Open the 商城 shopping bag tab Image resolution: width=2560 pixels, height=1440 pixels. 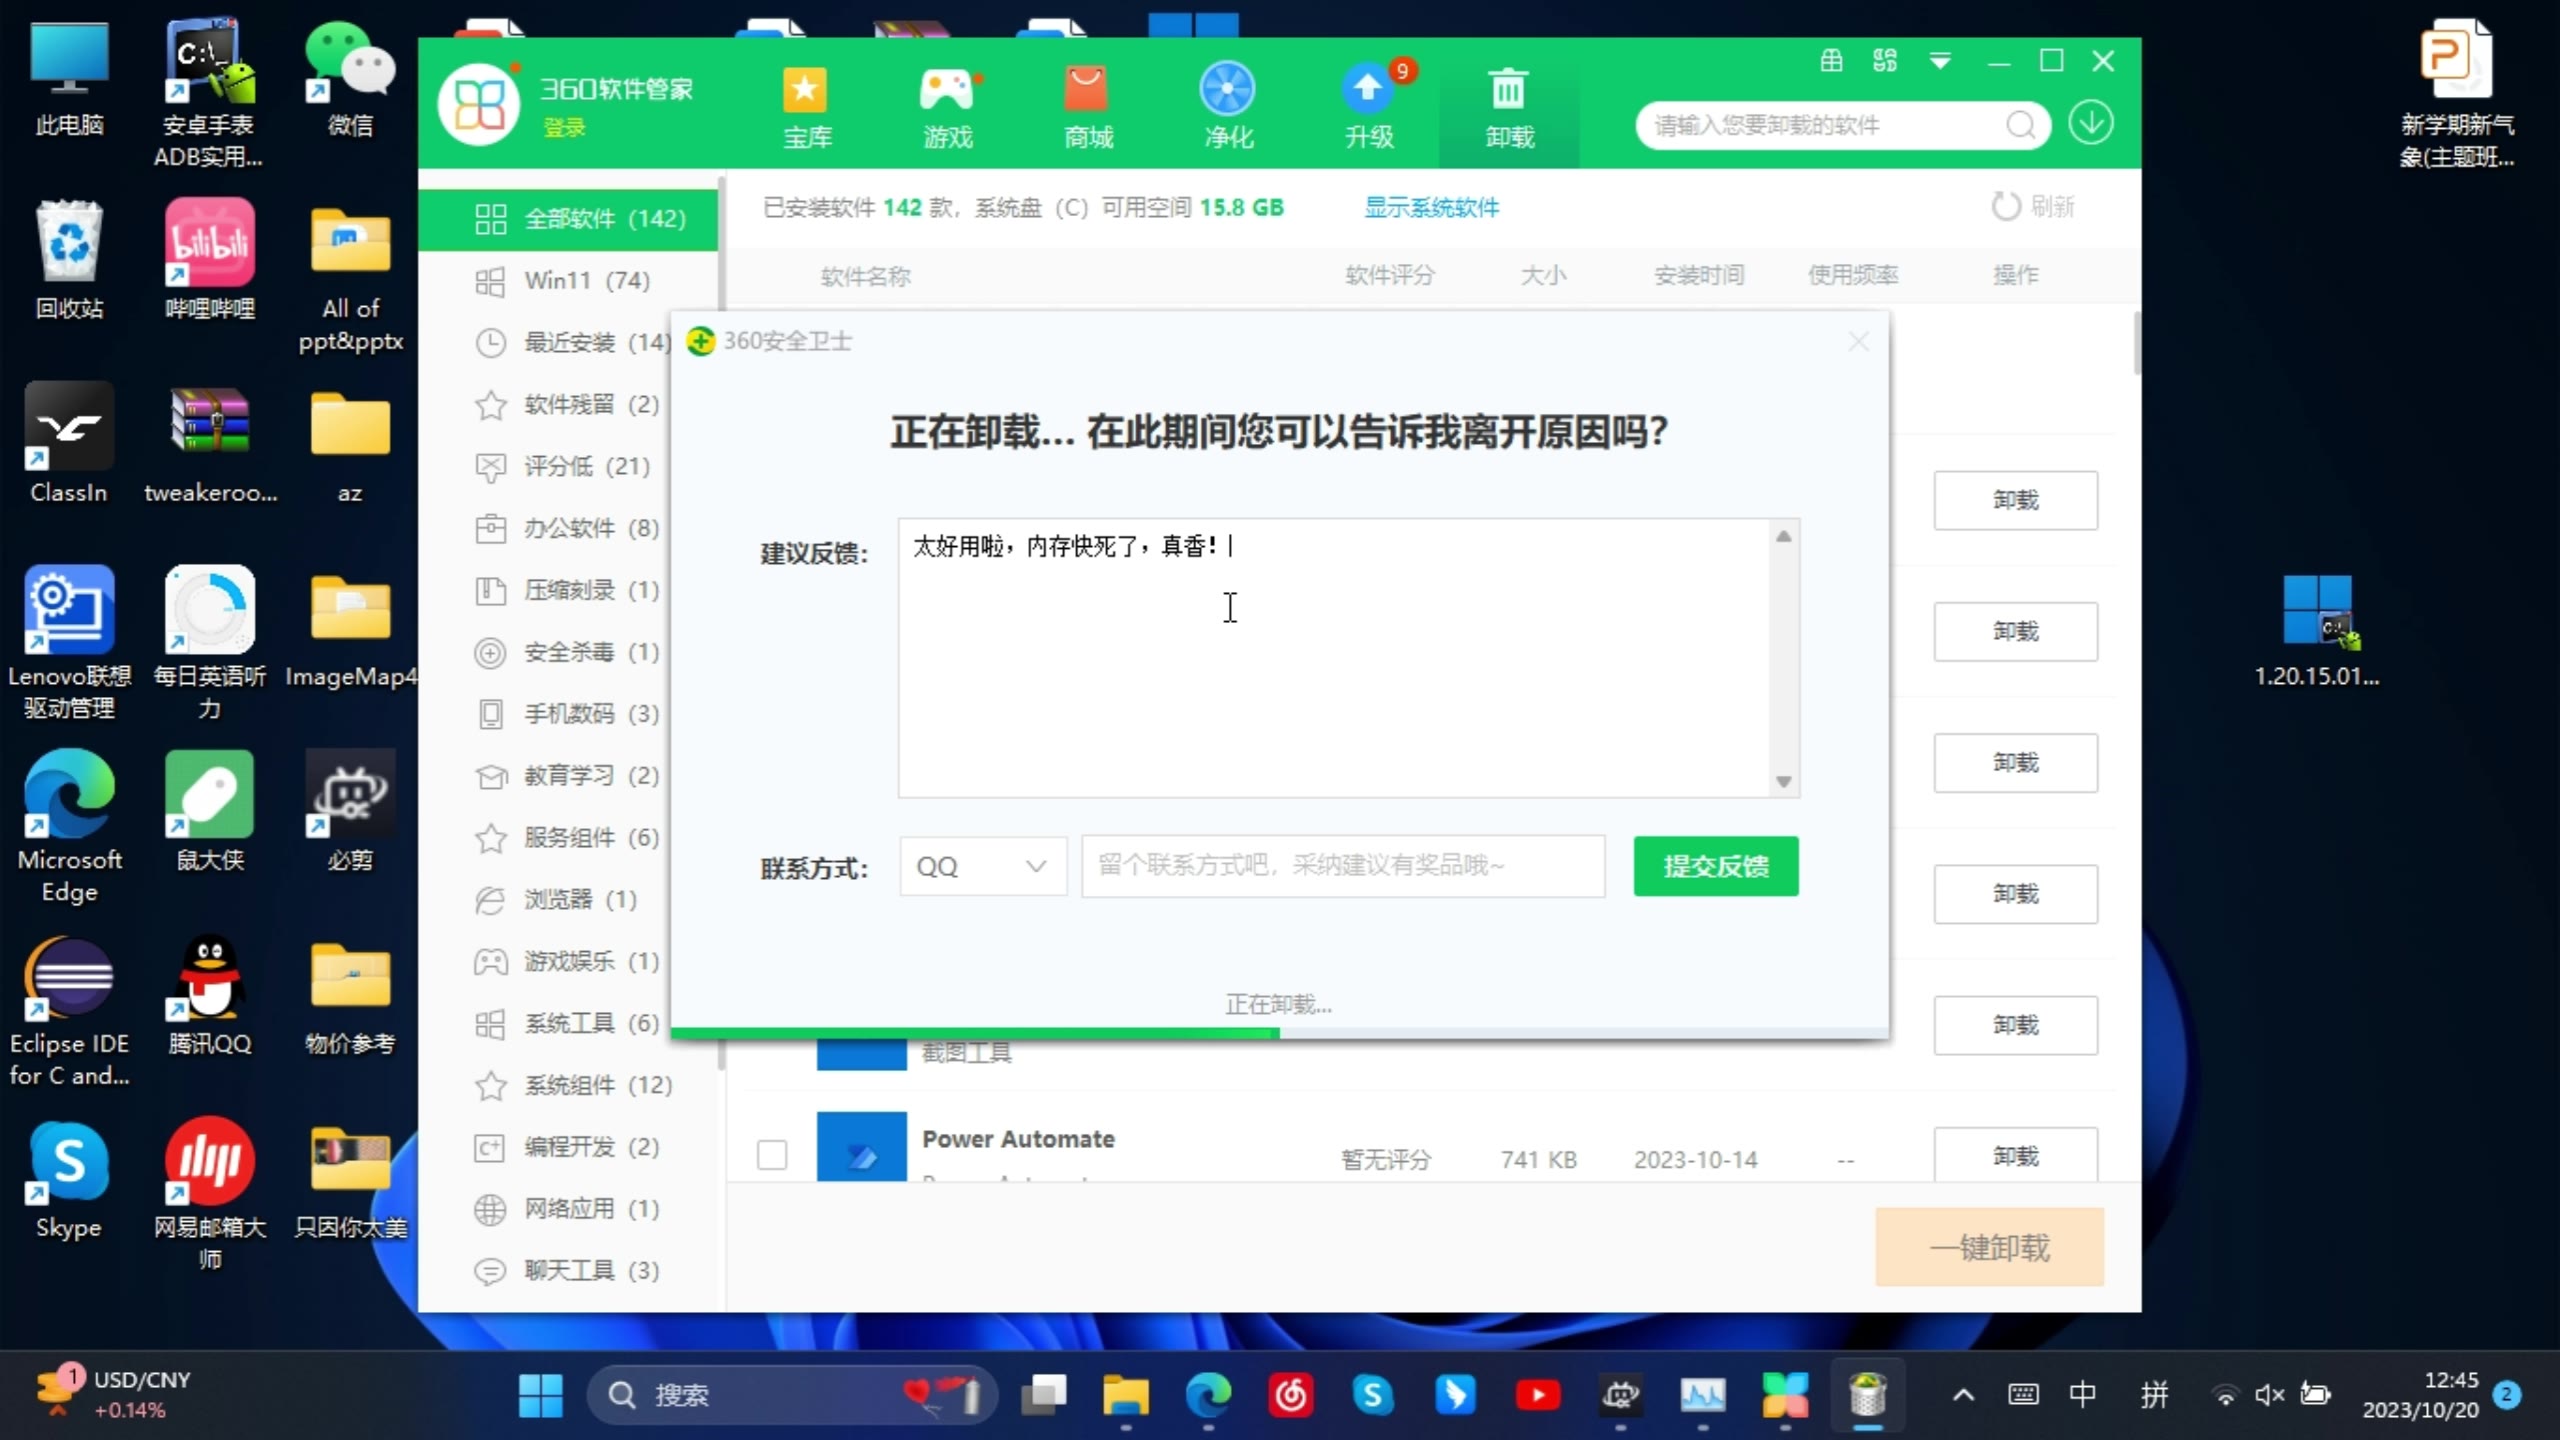1088,106
